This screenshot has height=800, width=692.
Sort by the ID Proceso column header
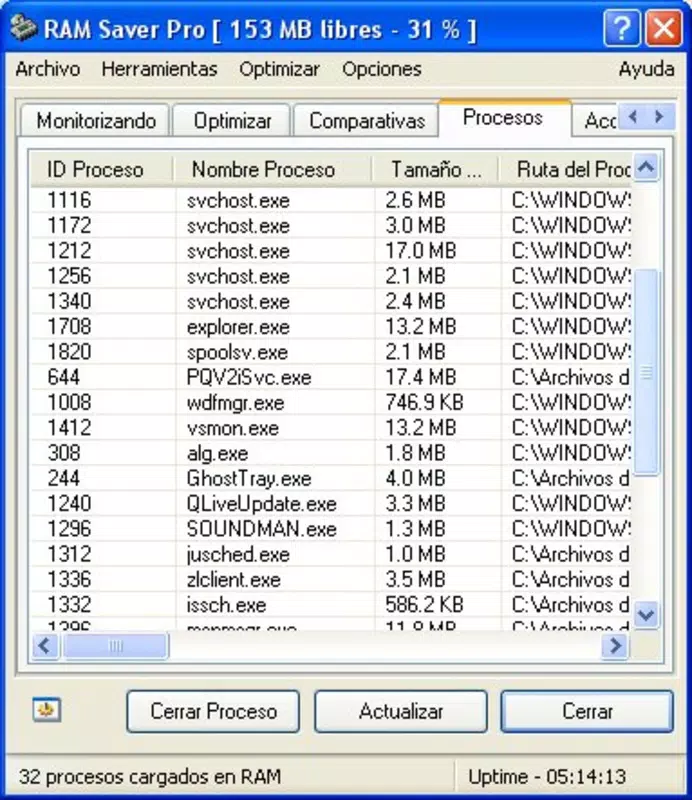102,169
